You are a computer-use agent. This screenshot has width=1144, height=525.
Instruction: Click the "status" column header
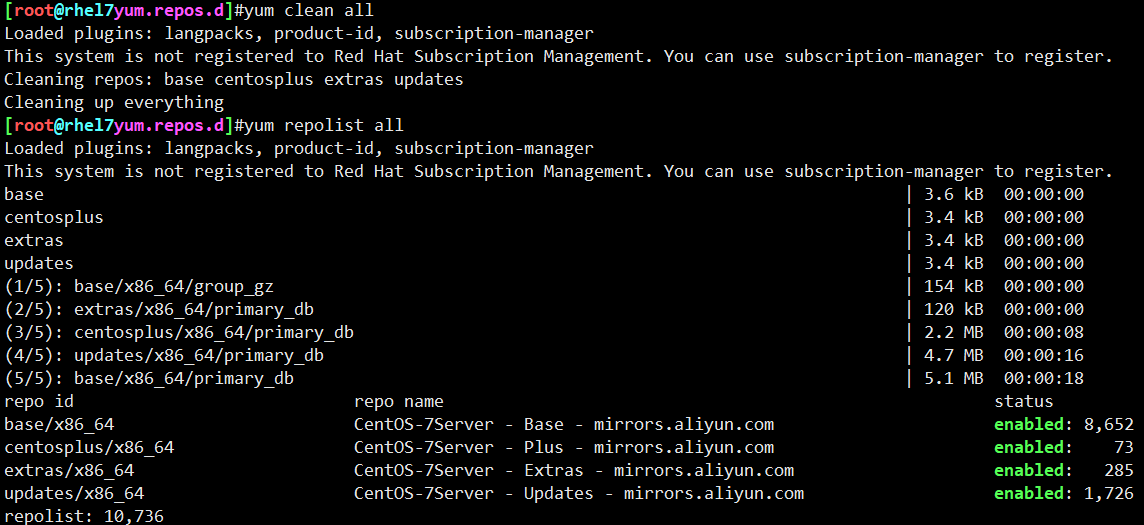[1023, 402]
